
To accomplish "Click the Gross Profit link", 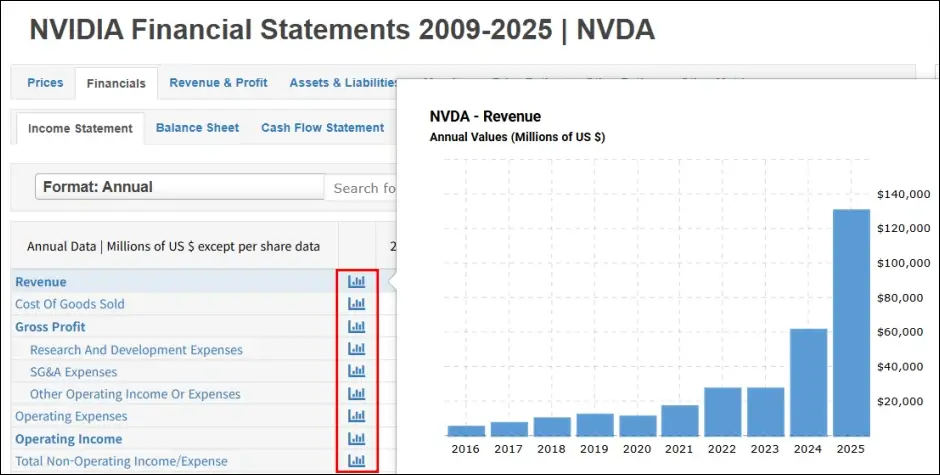I will 50,327.
